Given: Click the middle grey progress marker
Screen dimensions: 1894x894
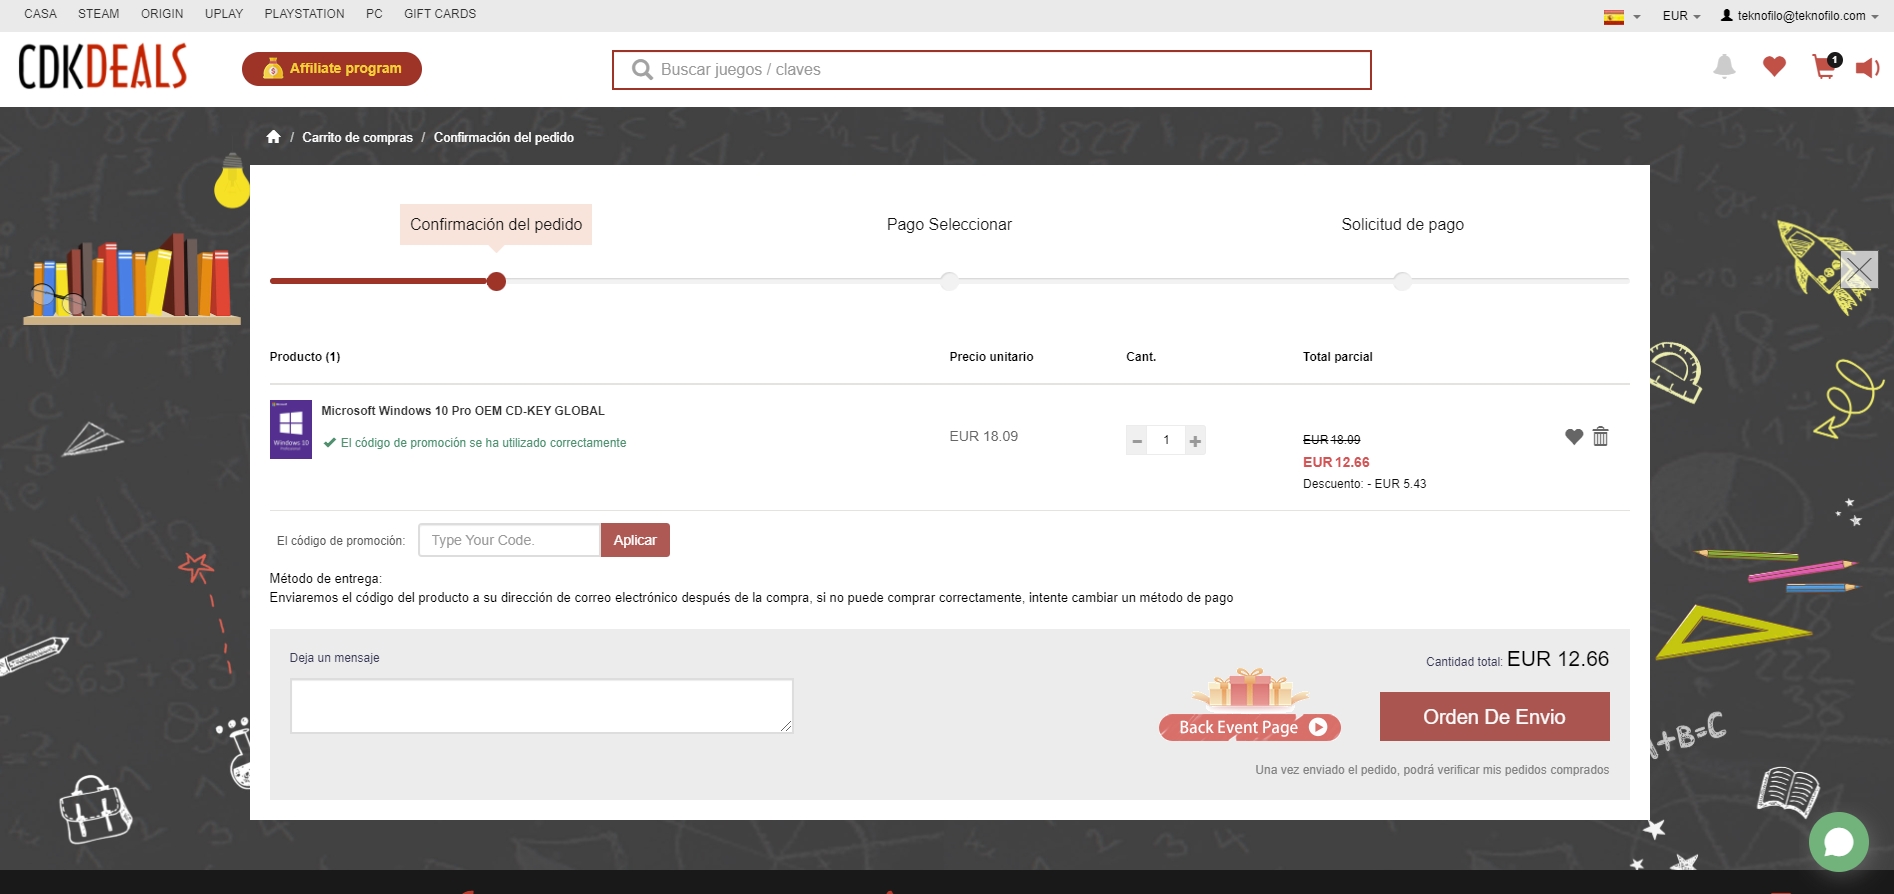Looking at the screenshot, I should pos(949,281).
